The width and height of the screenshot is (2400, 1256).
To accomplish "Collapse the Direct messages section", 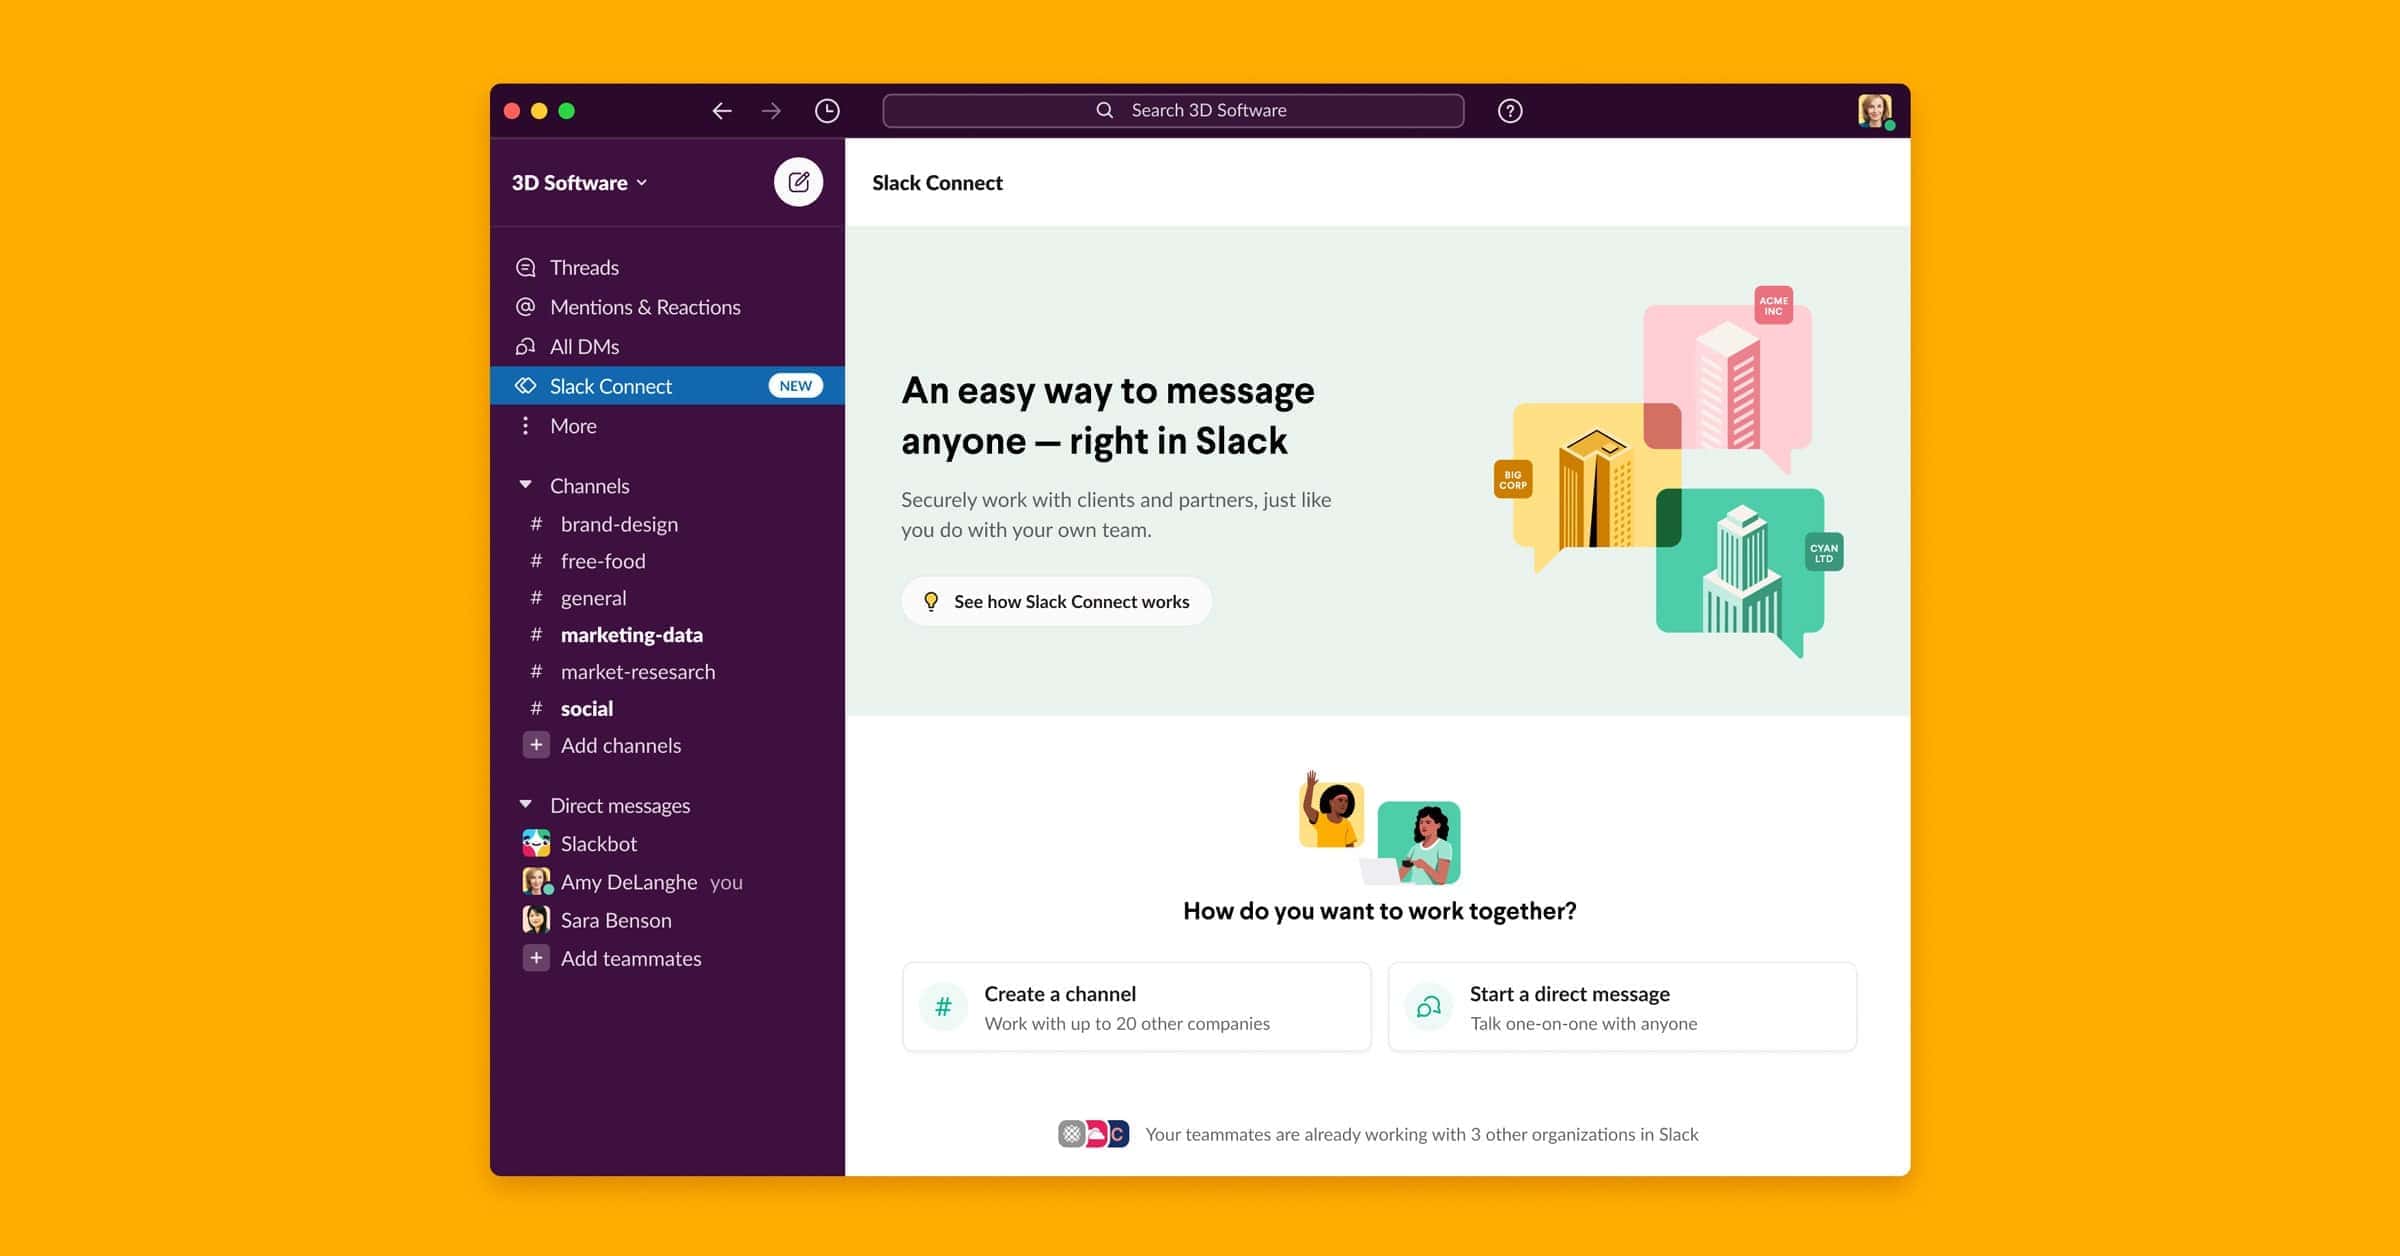I will click(527, 803).
